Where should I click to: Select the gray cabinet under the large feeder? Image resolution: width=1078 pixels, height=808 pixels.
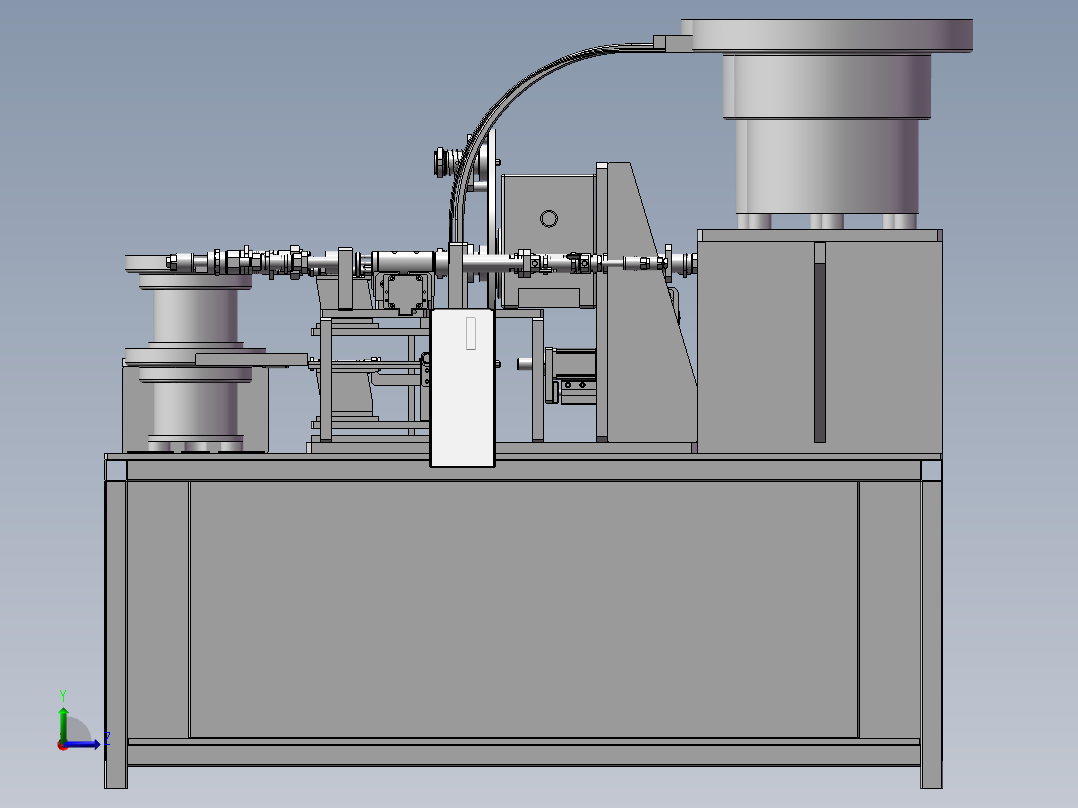click(x=820, y=342)
